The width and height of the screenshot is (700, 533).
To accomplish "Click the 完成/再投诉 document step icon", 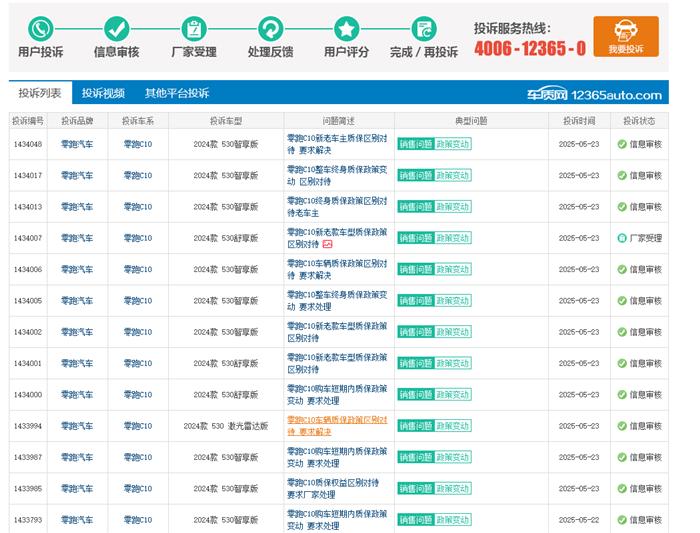I will coord(424,29).
